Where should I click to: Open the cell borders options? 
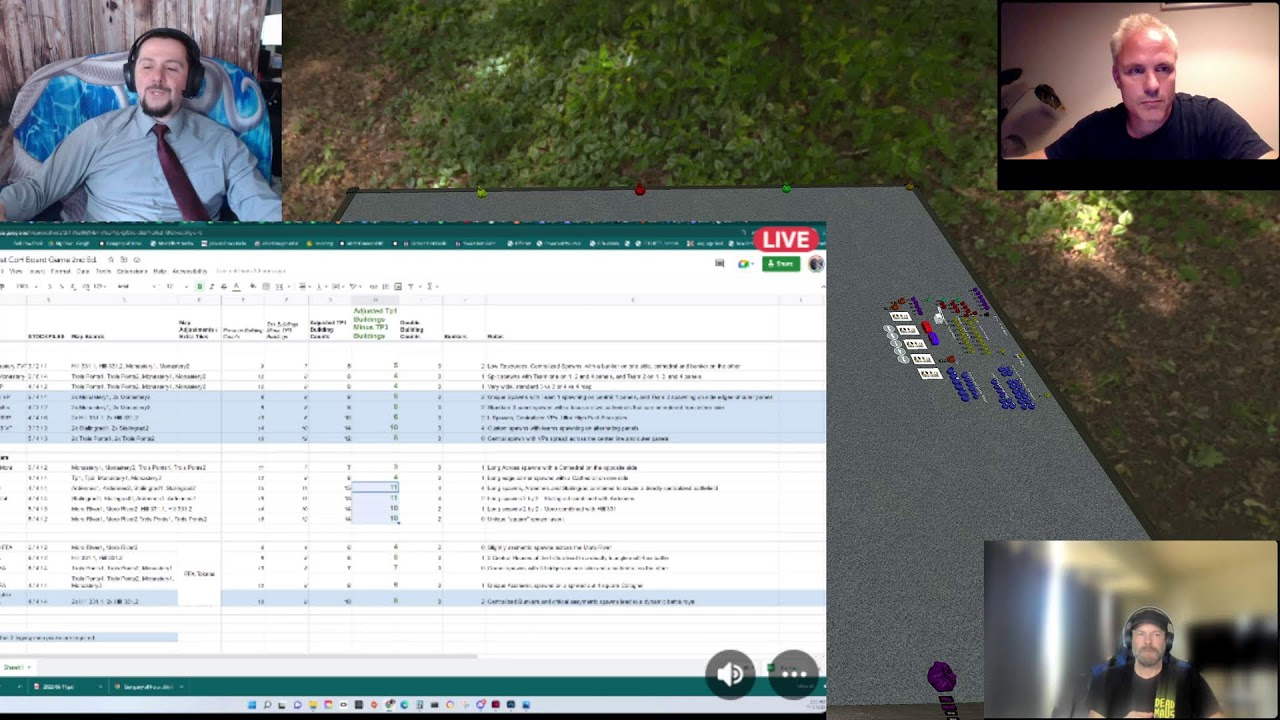coord(266,286)
